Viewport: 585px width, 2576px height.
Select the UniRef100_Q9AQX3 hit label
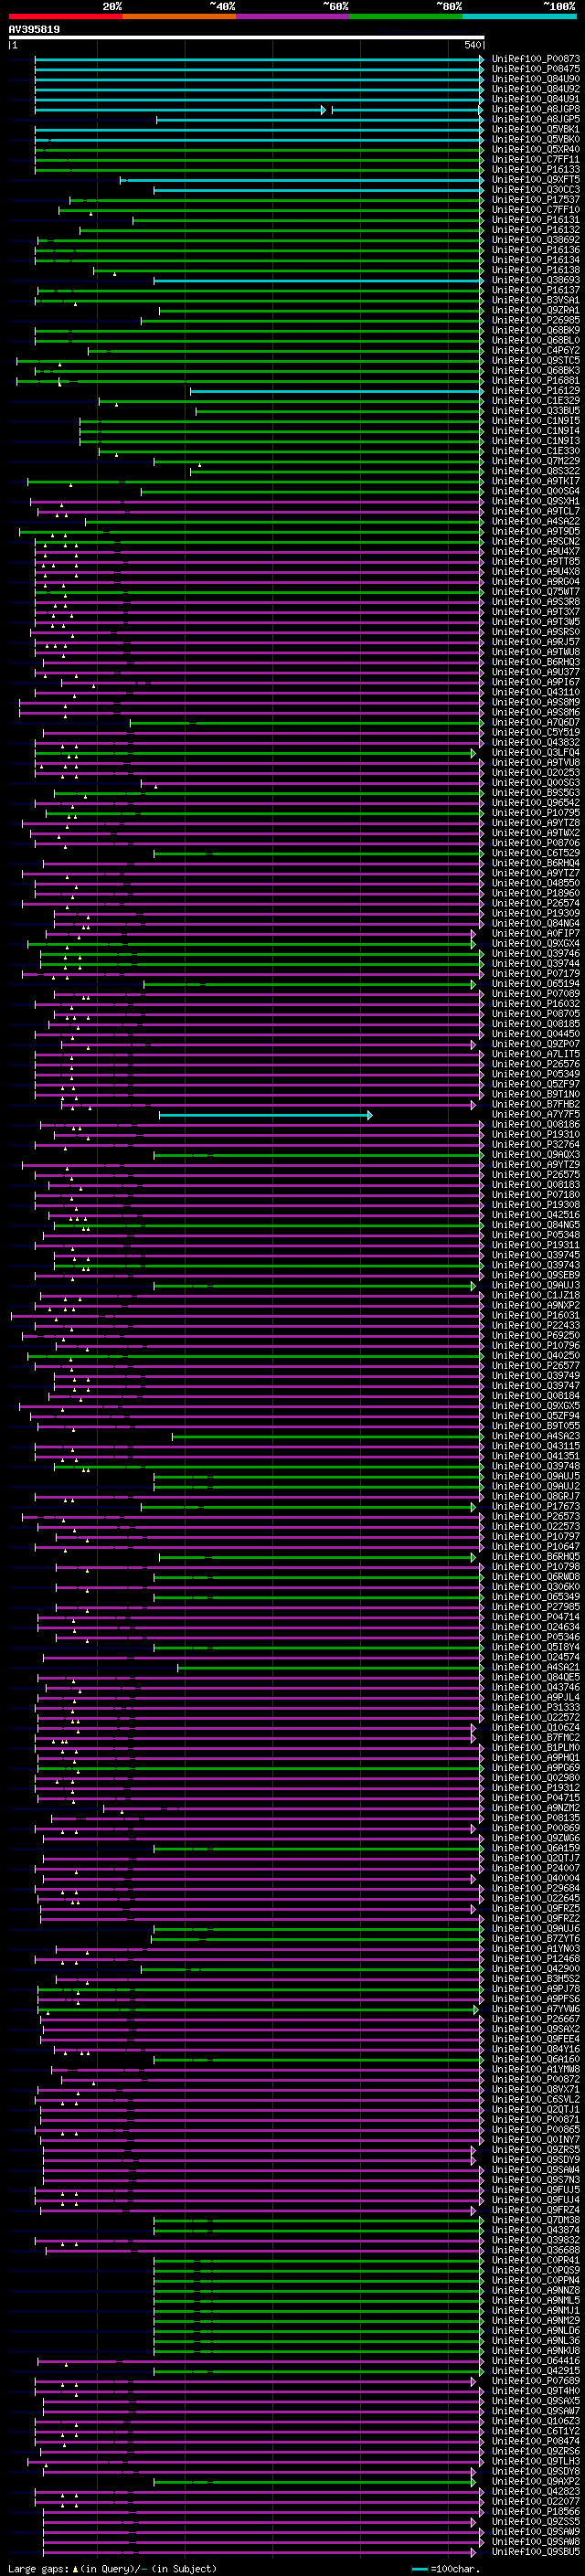pyautogui.click(x=536, y=1155)
